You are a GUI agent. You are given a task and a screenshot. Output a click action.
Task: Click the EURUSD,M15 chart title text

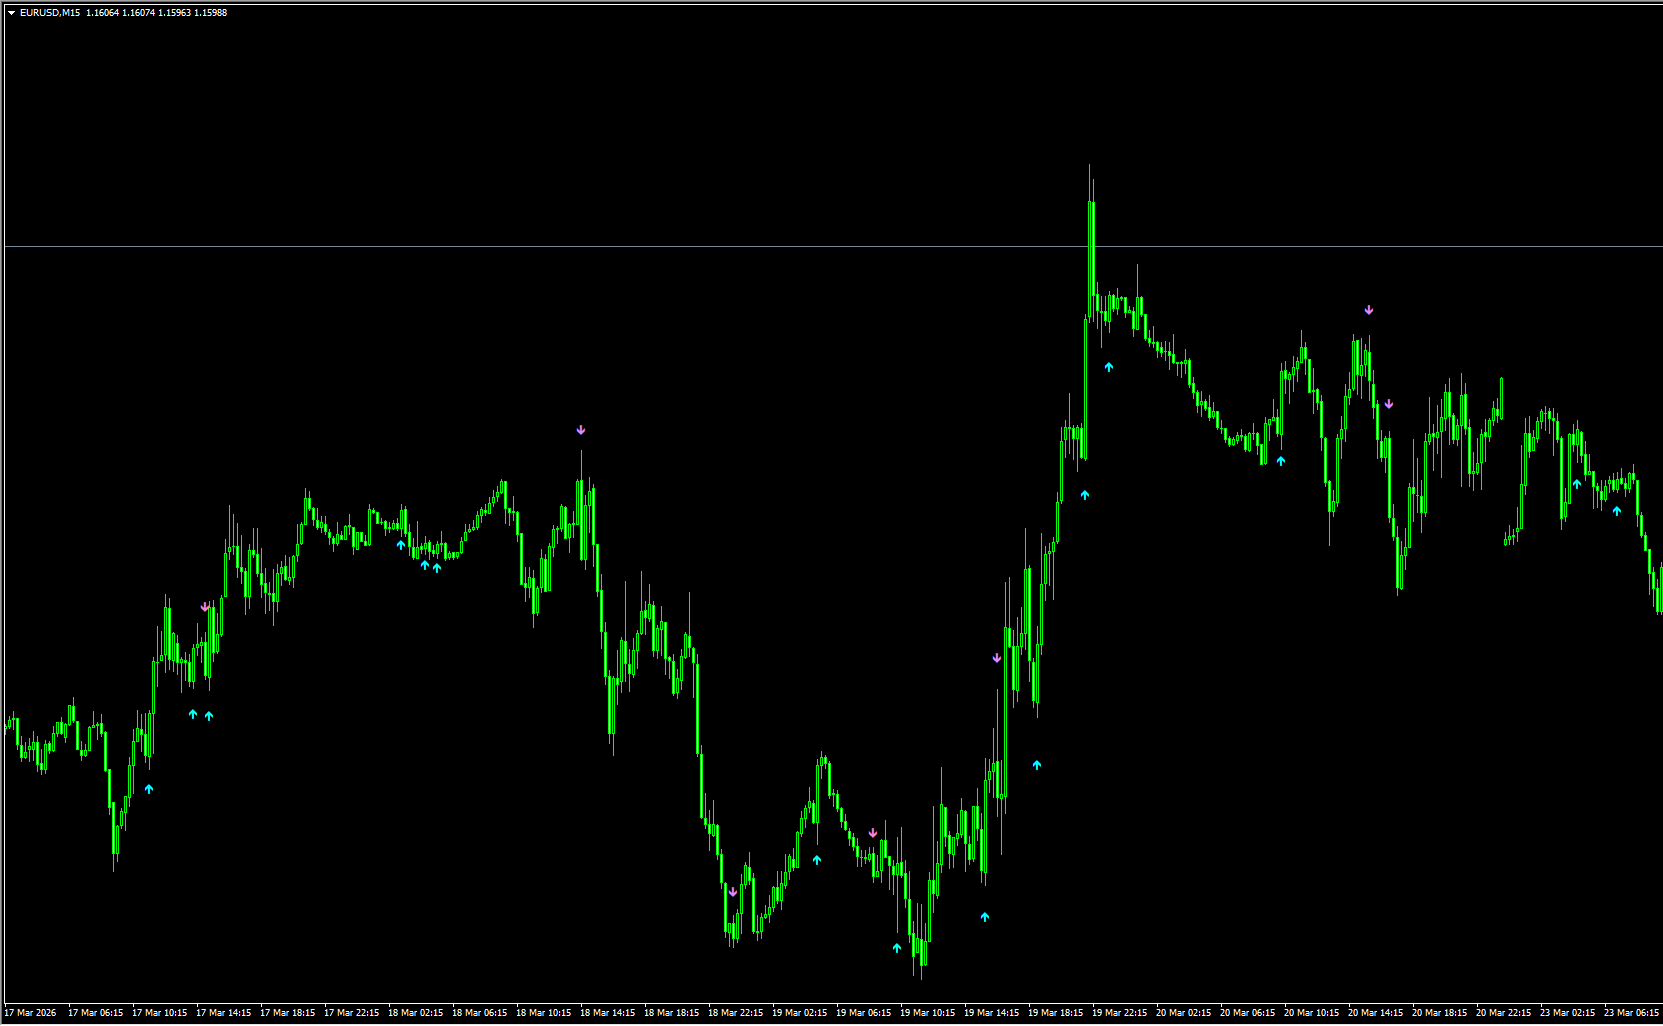50,13
